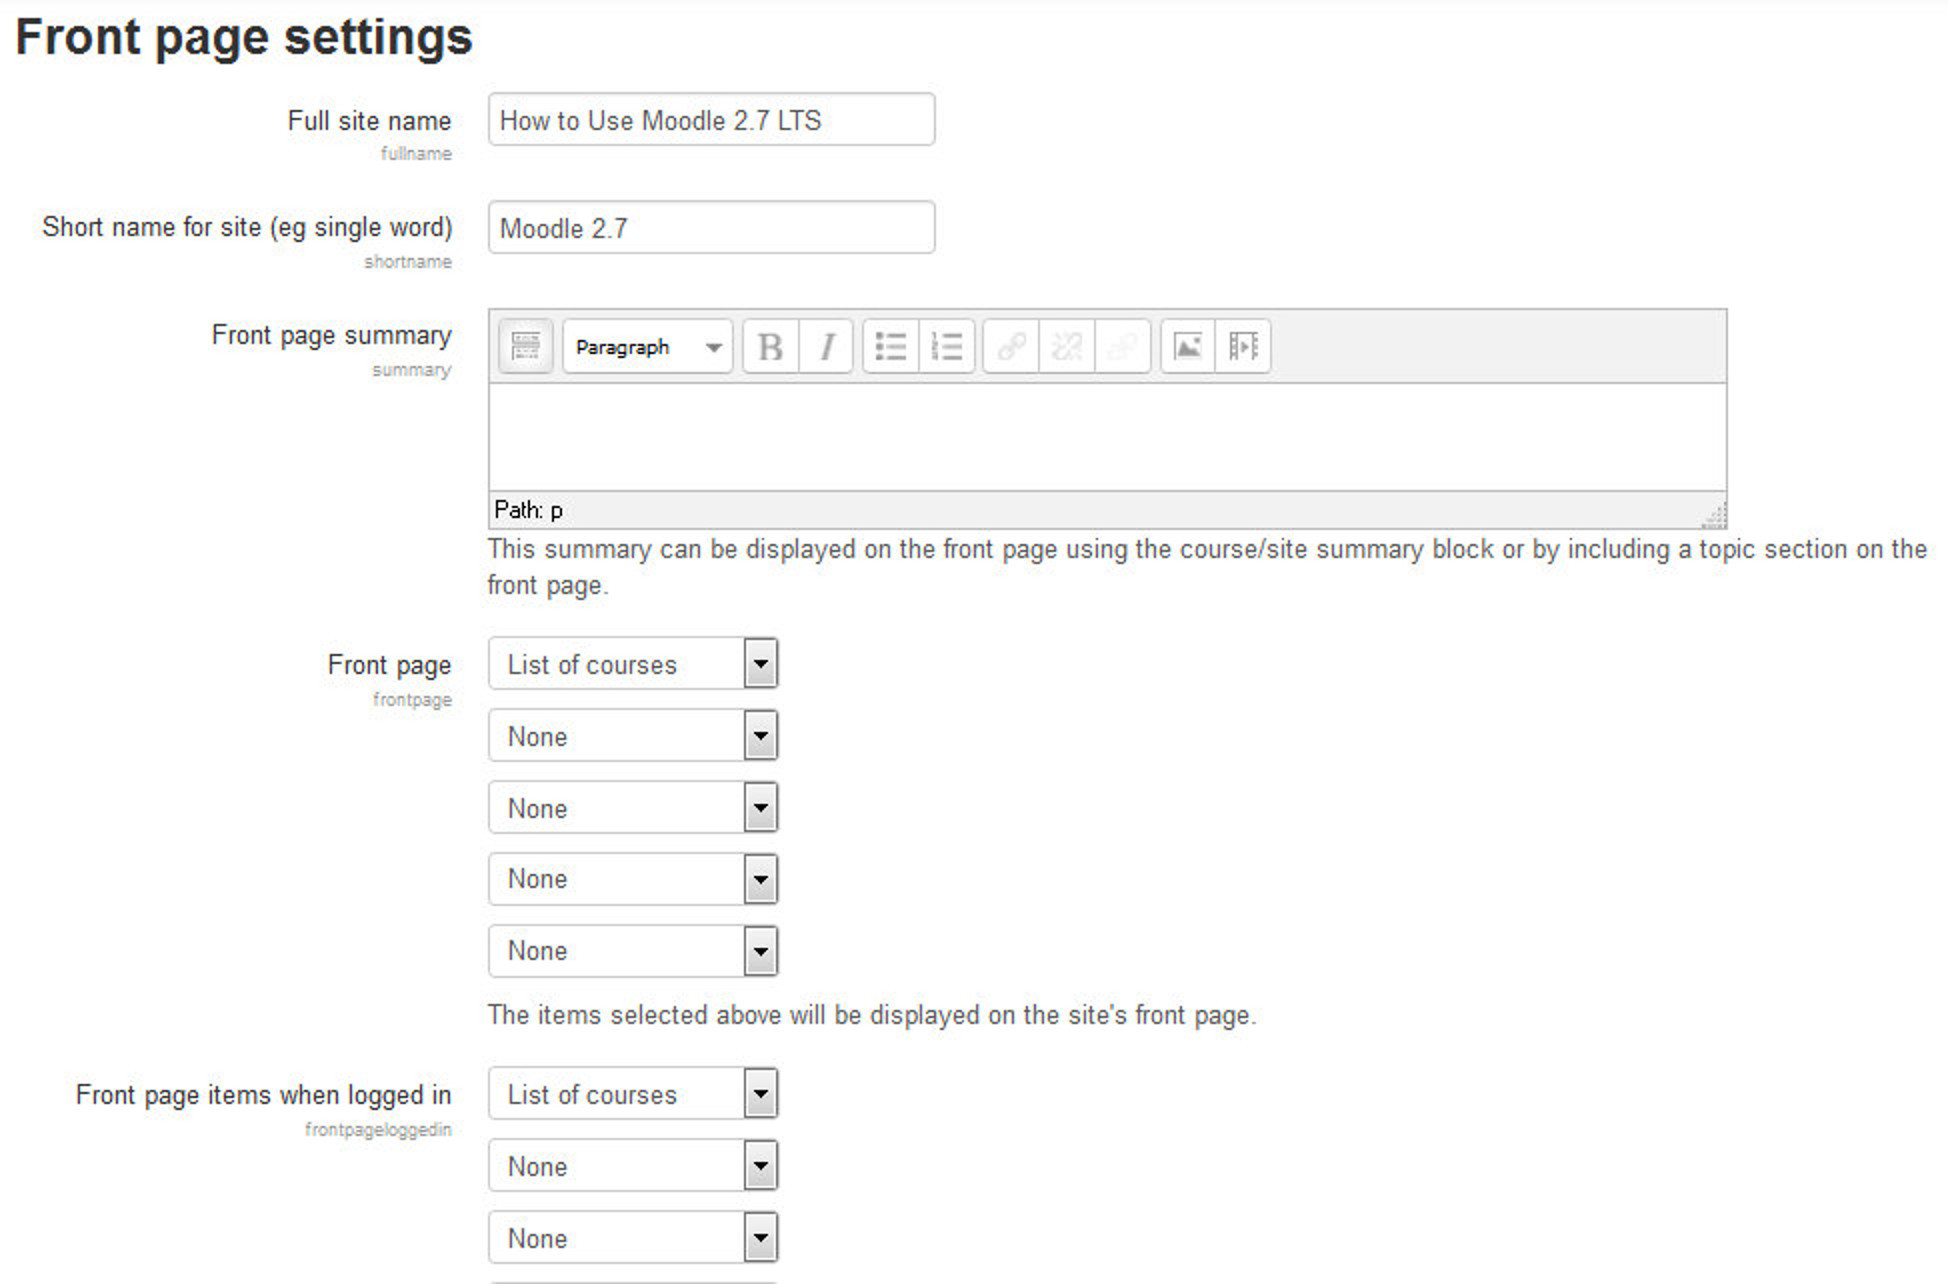Click the unlink icon
The width and height of the screenshot is (1948, 1284).
[x=1066, y=347]
